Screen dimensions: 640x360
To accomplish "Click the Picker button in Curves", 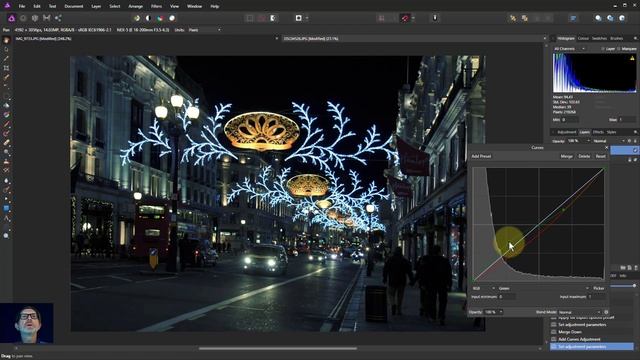I will pyautogui.click(x=599, y=289).
